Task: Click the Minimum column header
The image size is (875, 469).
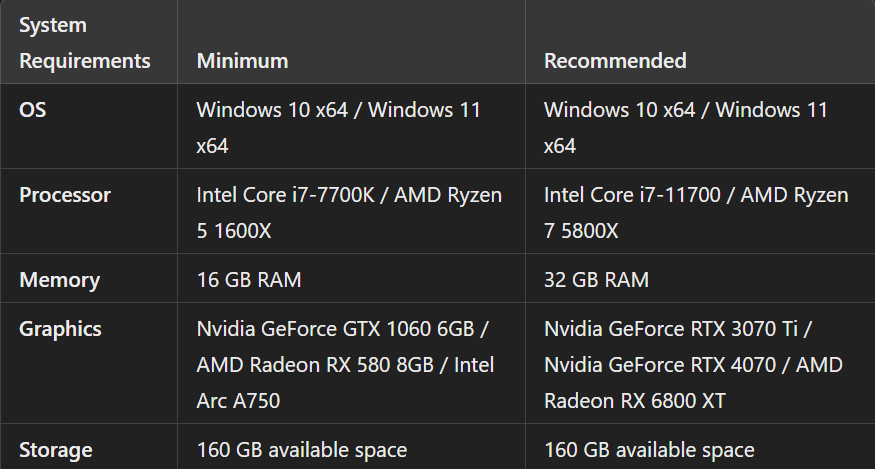Action: coord(242,61)
